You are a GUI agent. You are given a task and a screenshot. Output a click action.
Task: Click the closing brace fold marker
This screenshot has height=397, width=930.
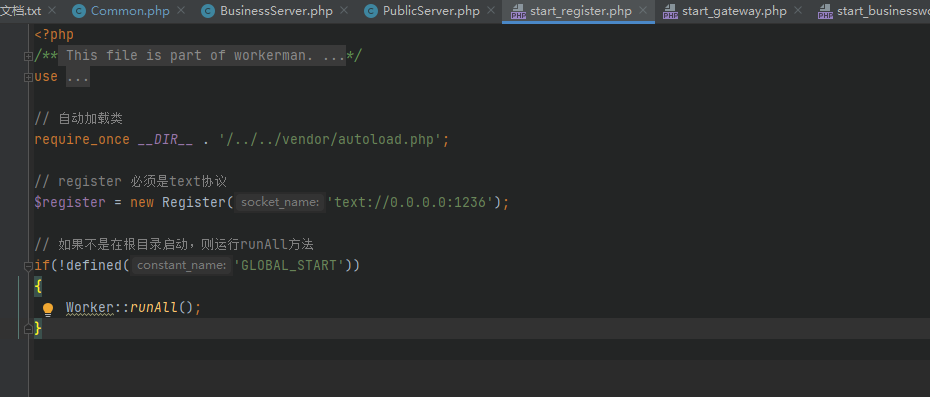(x=28, y=328)
